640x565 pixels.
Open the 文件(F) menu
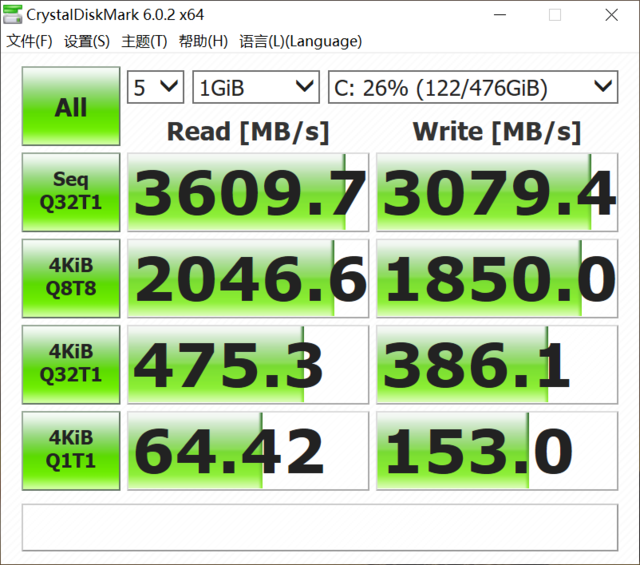pos(29,41)
